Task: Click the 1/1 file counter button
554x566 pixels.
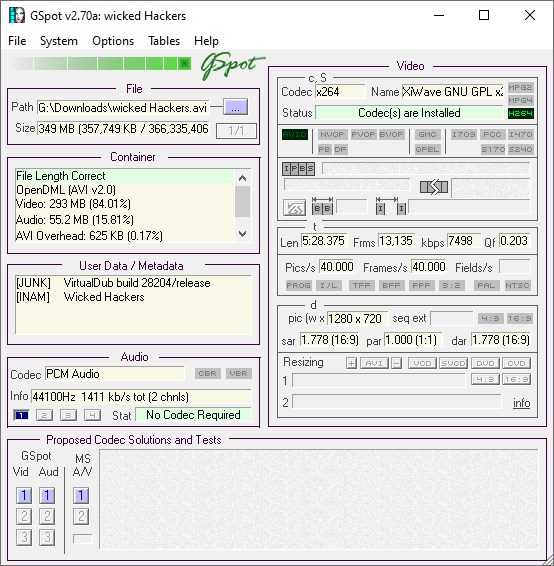Action: click(x=236, y=131)
